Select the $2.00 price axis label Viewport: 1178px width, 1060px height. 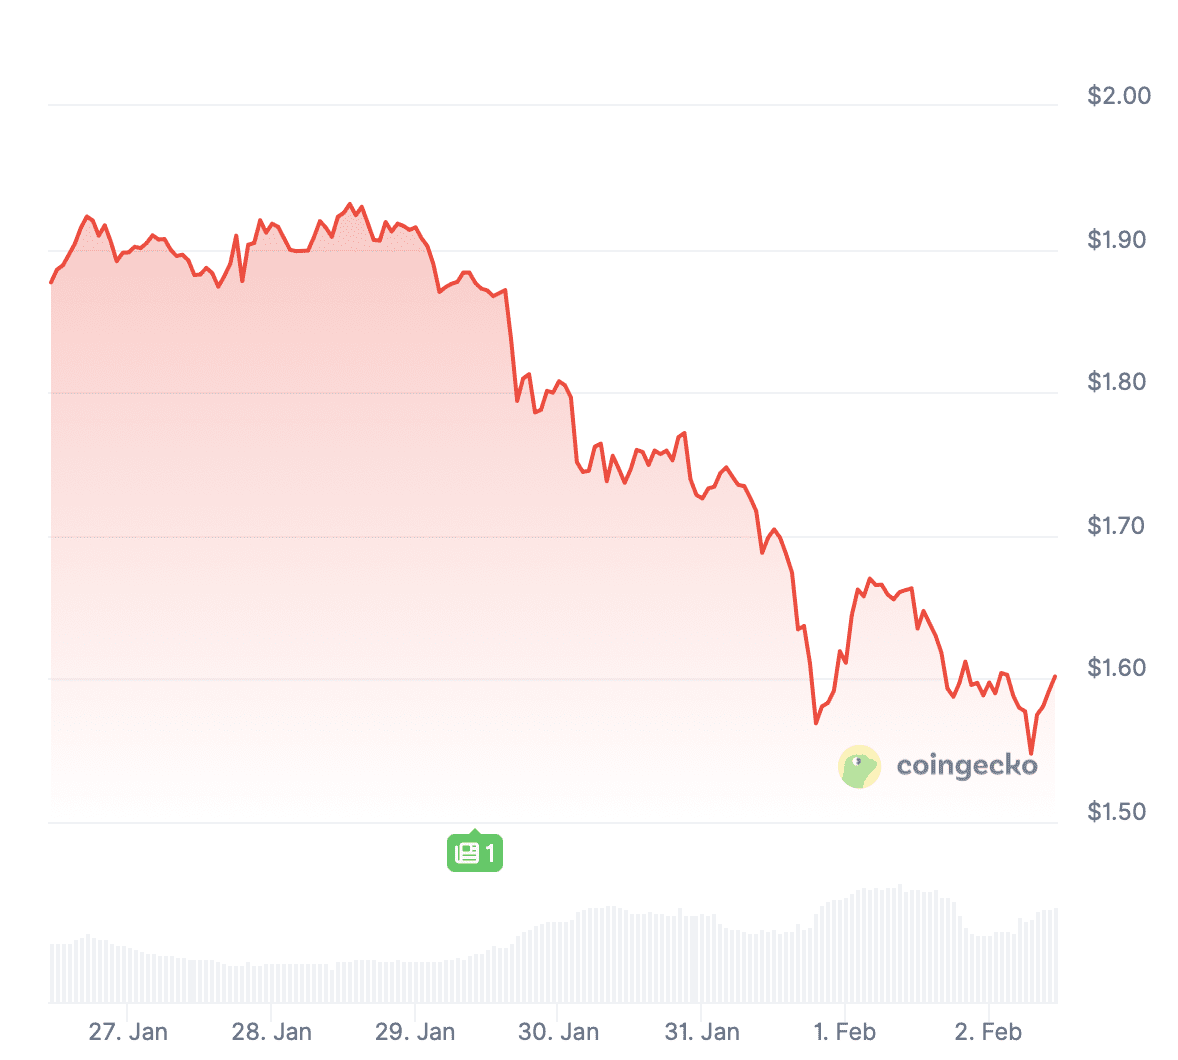1118,96
